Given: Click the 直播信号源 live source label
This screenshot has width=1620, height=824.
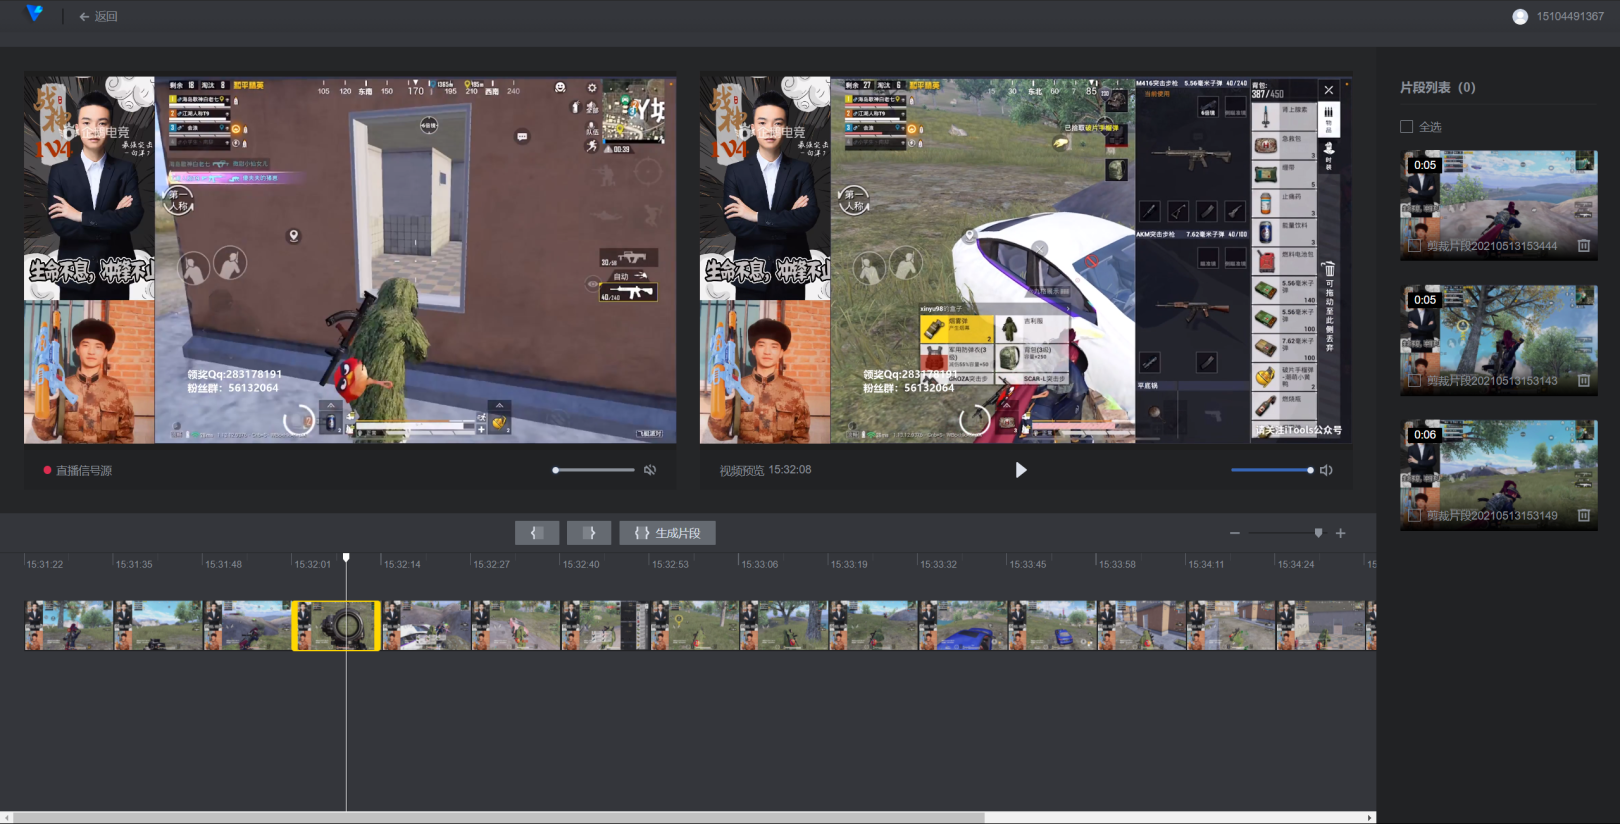Looking at the screenshot, I should coord(84,470).
